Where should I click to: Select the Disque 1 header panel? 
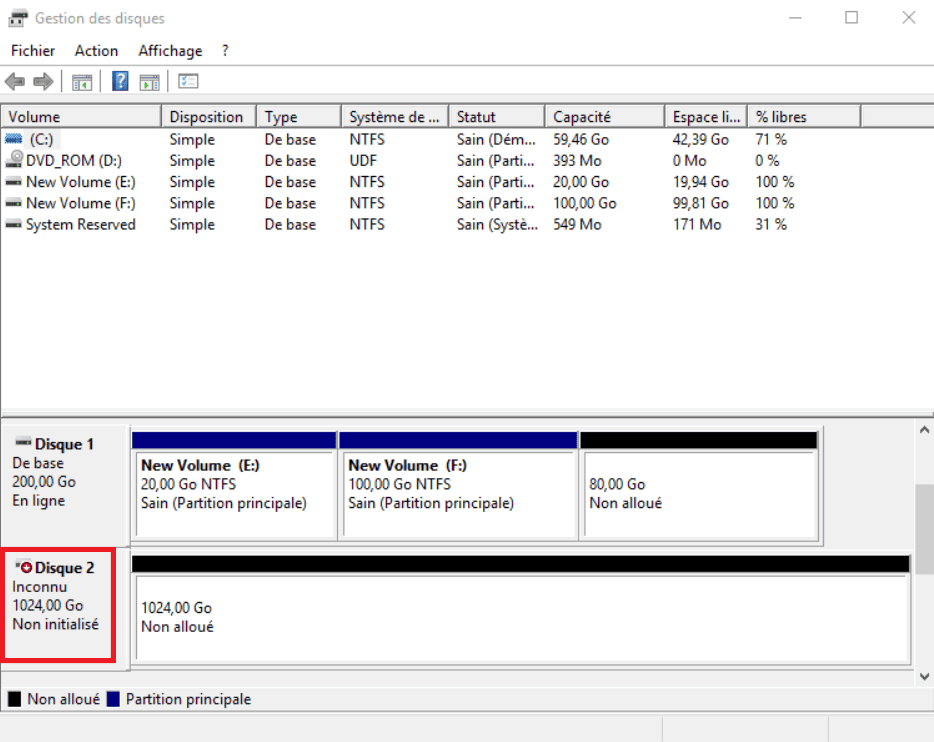66,485
